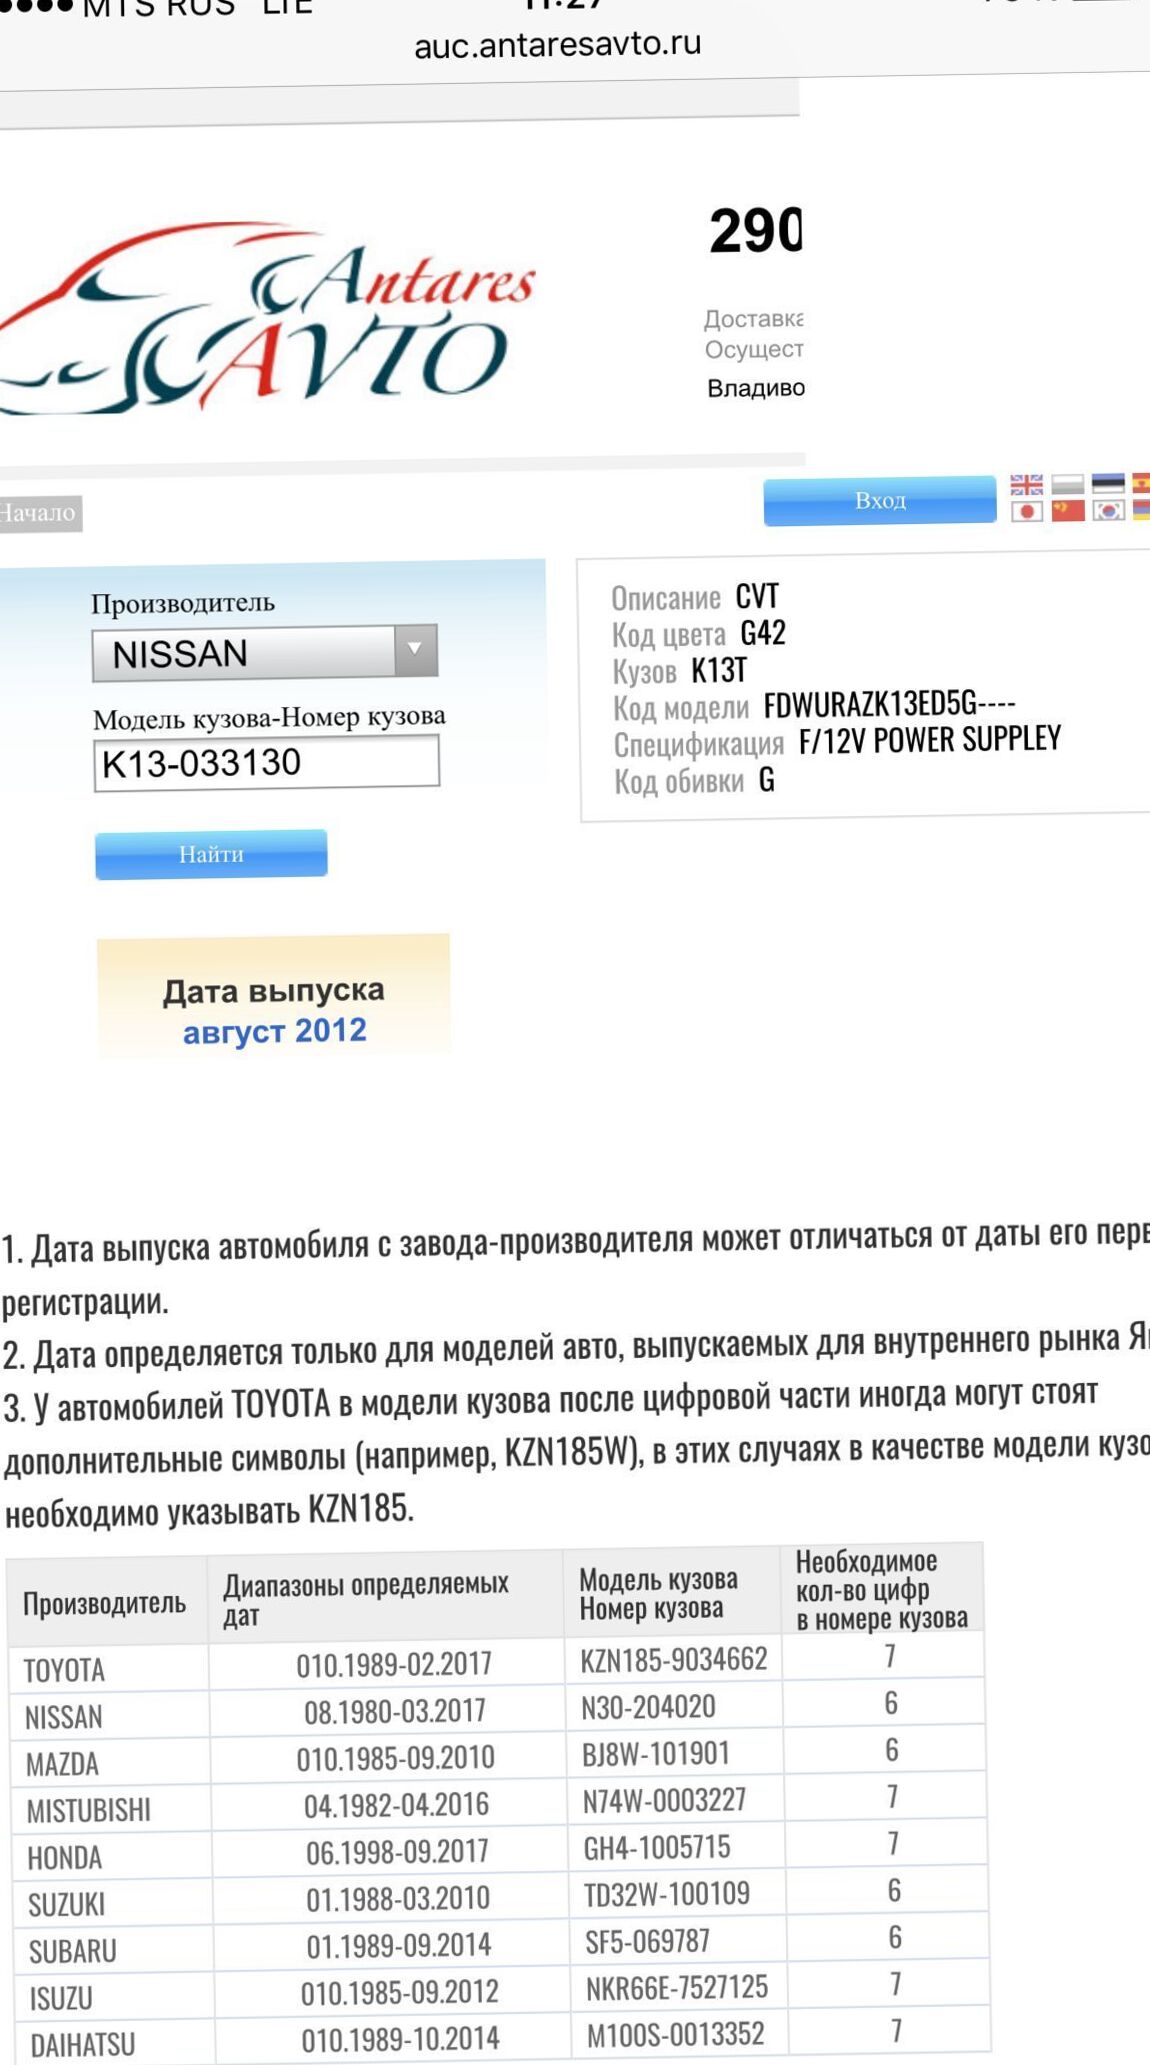Click the example number "M100S-0013352"
Screen dimensions: 1150x2065
pyautogui.click(x=676, y=2034)
